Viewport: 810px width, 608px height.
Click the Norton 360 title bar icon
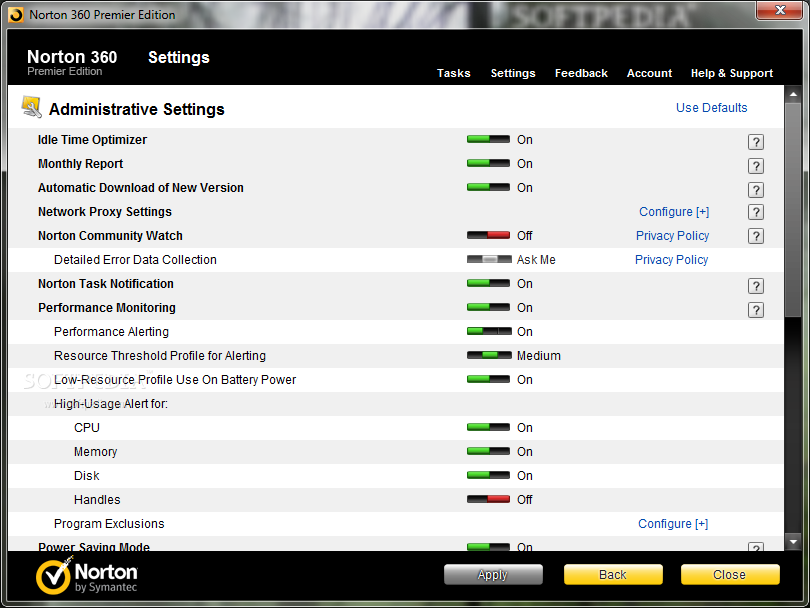tap(16, 15)
